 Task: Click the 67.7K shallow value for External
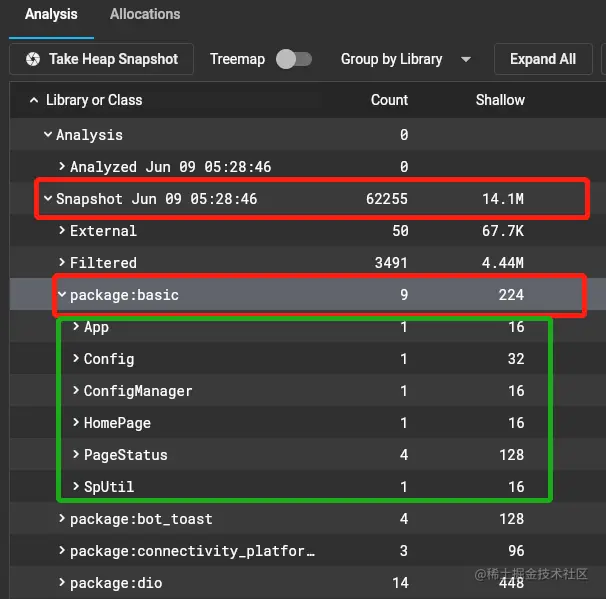503,231
